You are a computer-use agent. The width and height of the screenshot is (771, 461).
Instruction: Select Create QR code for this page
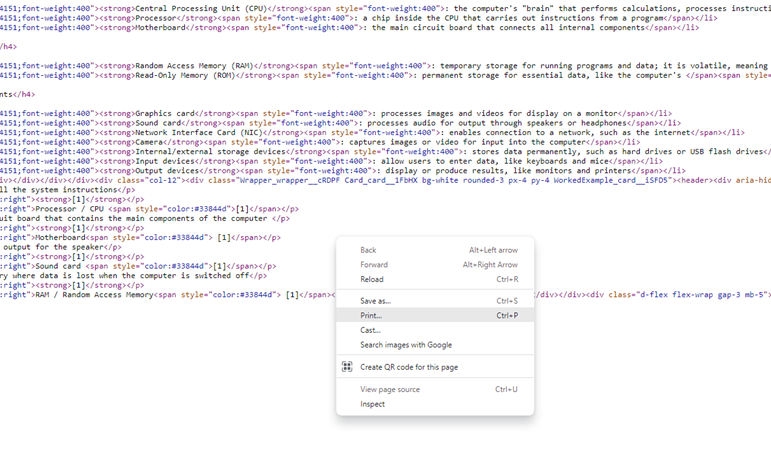409,367
